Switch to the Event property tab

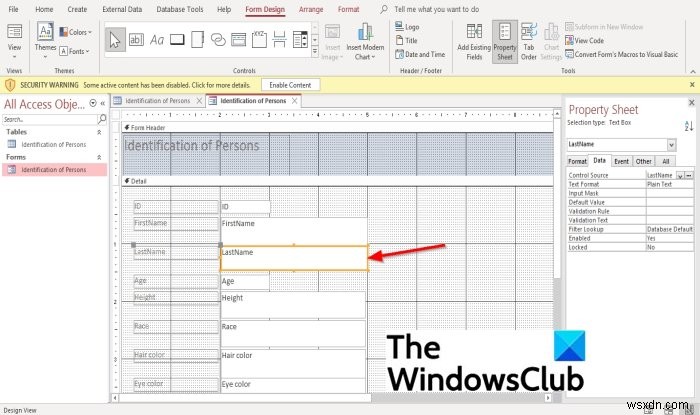621,161
